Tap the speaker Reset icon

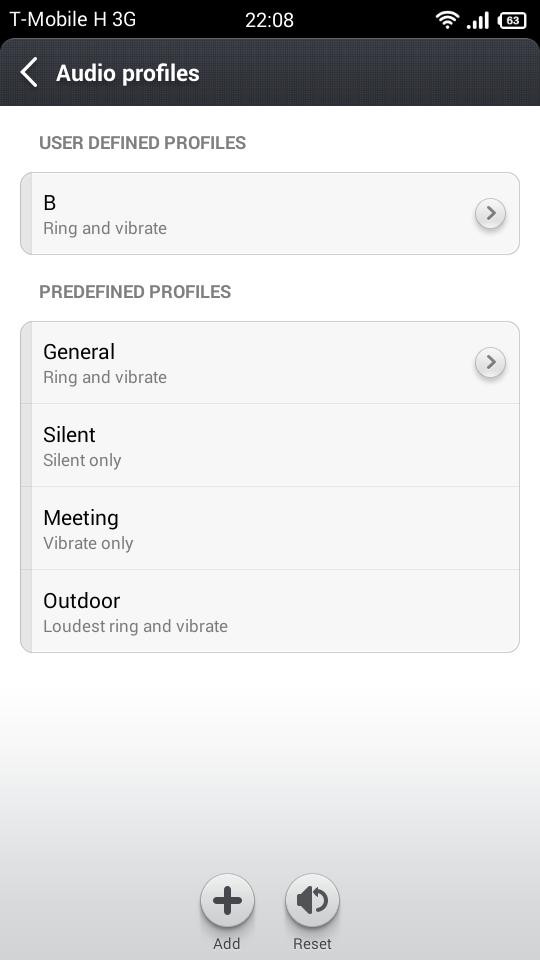312,901
